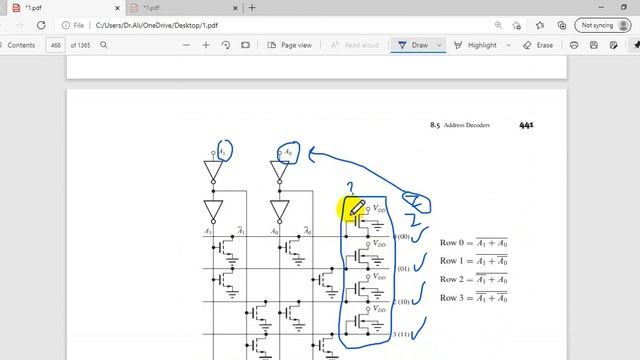Viewport: 640px width, 360px height.
Task: Open the Favorites list
Action: coord(540,25)
